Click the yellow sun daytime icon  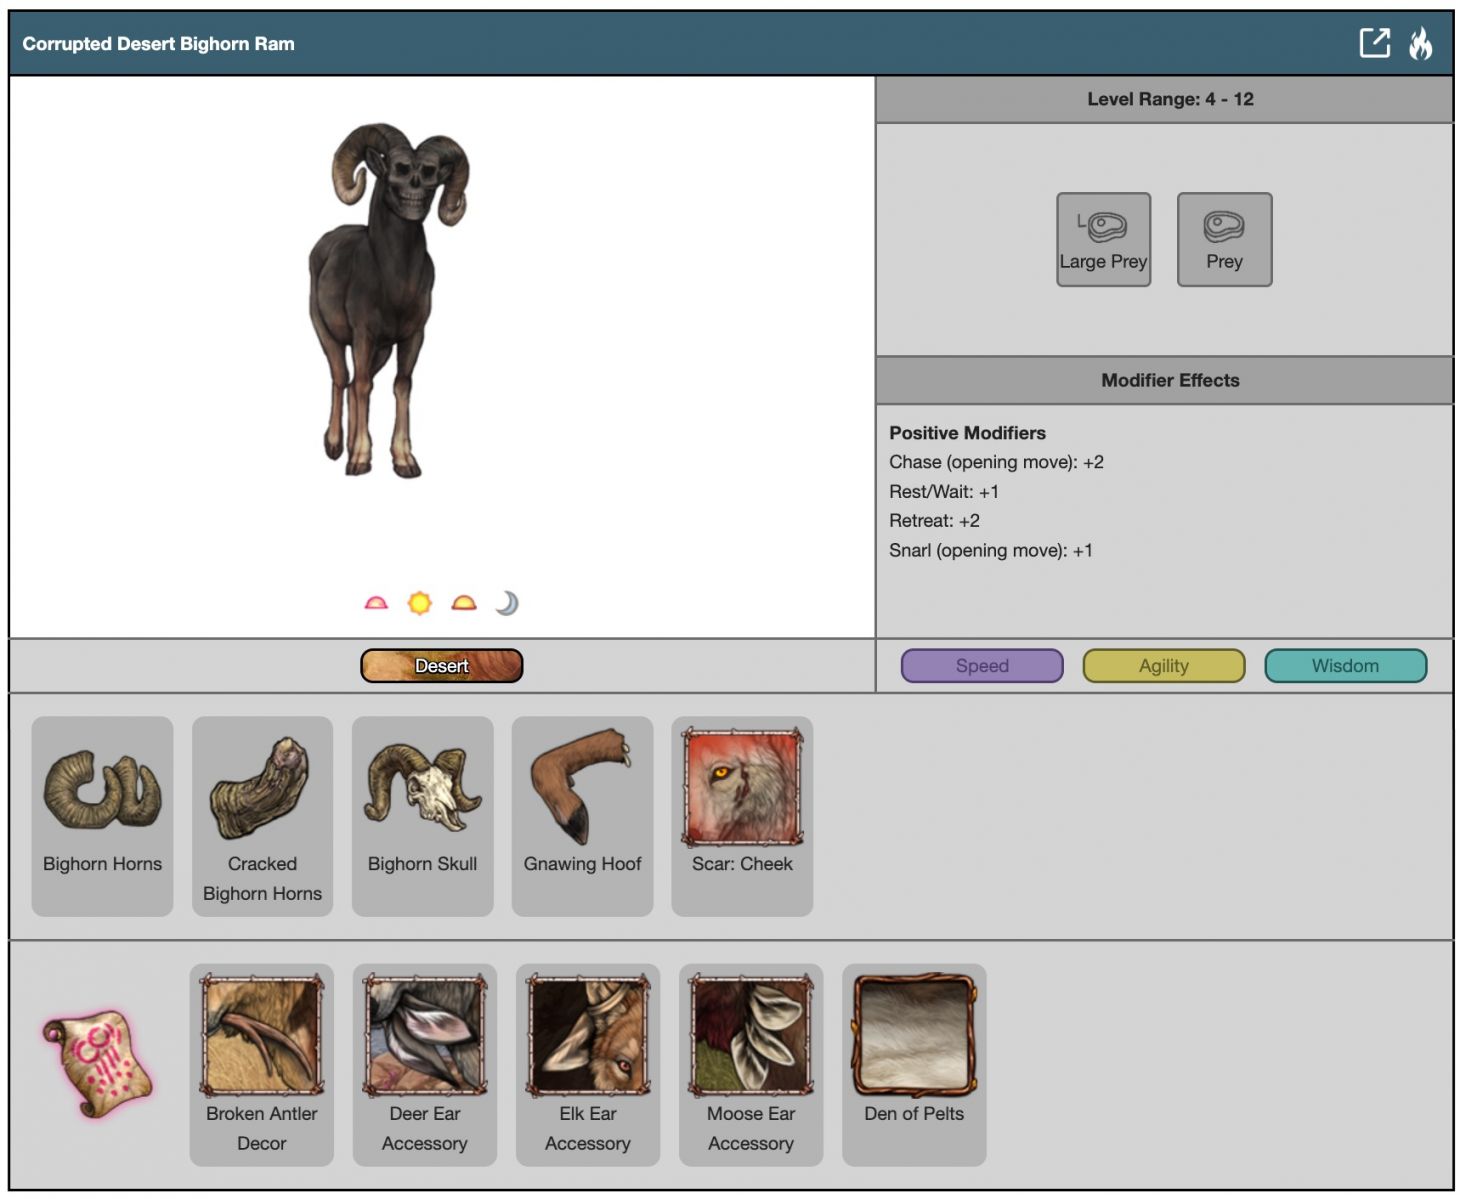(420, 603)
